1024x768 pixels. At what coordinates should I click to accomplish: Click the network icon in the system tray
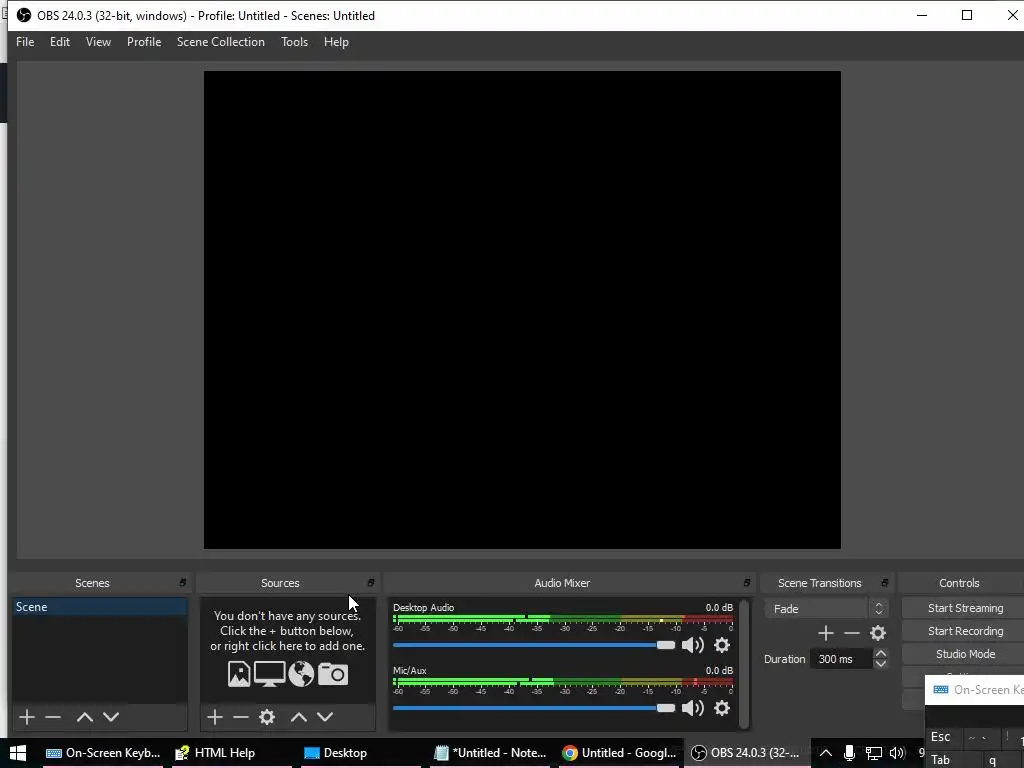tap(873, 753)
